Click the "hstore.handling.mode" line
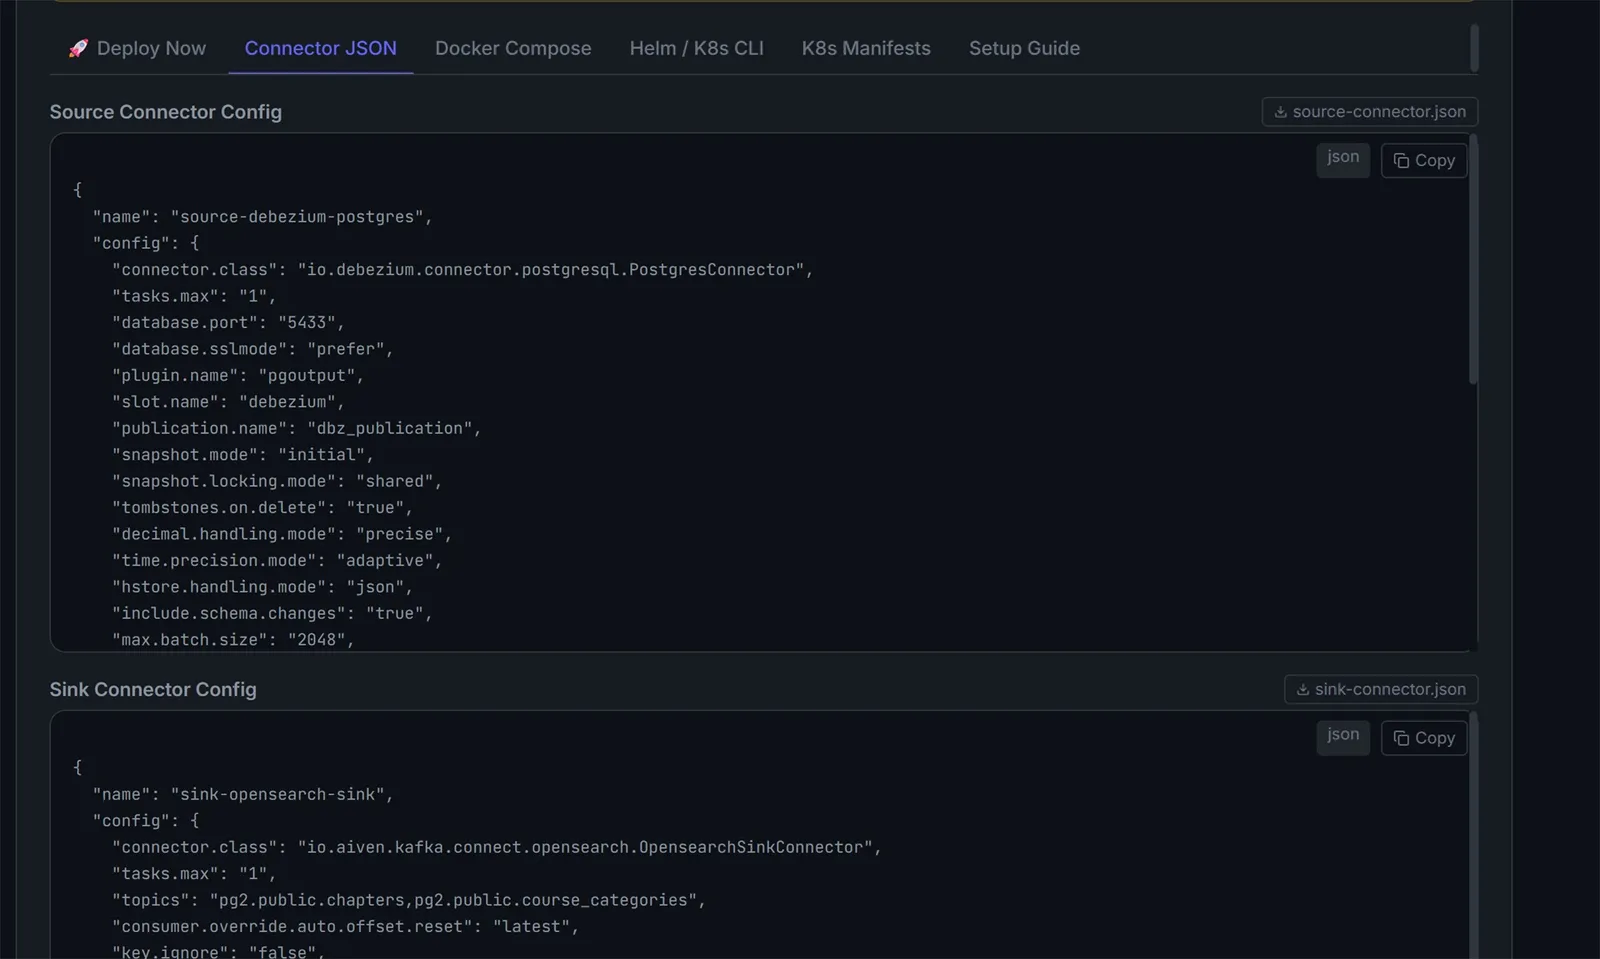The image size is (1600, 959). click(262, 587)
